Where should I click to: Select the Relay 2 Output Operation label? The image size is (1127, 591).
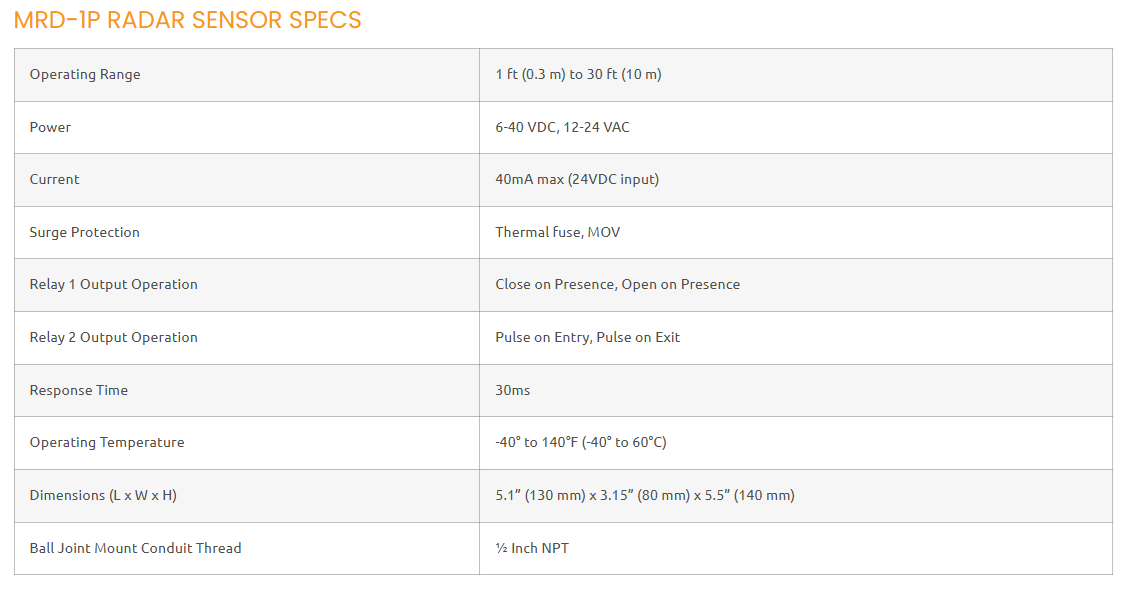[113, 338]
